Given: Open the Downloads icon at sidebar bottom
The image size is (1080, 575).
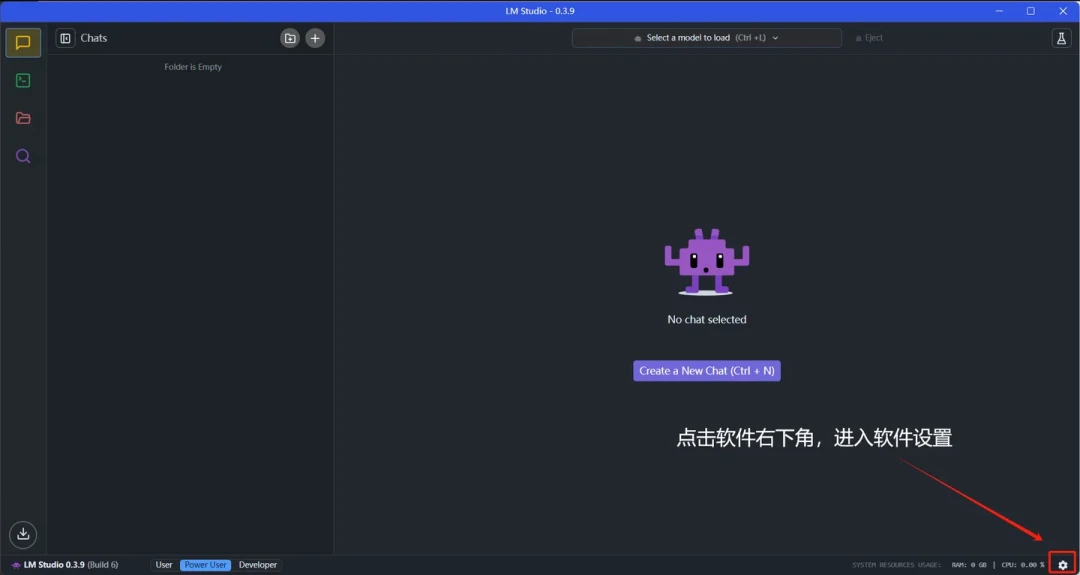Looking at the screenshot, I should pyautogui.click(x=23, y=534).
